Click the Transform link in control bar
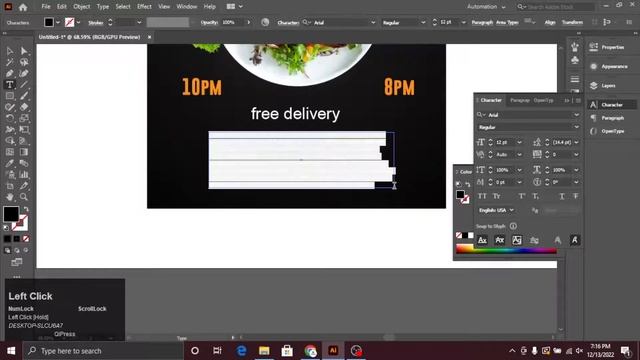Screen dimensions: 640x360 572,22
